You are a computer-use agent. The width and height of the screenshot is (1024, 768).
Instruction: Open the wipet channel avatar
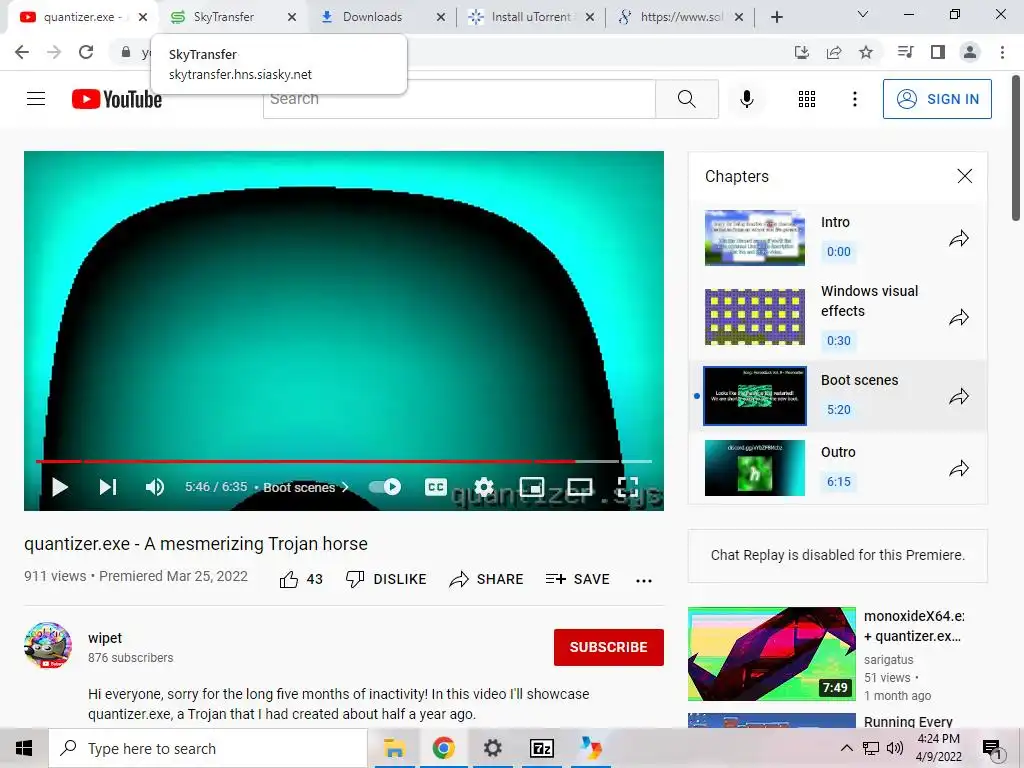[x=48, y=646]
